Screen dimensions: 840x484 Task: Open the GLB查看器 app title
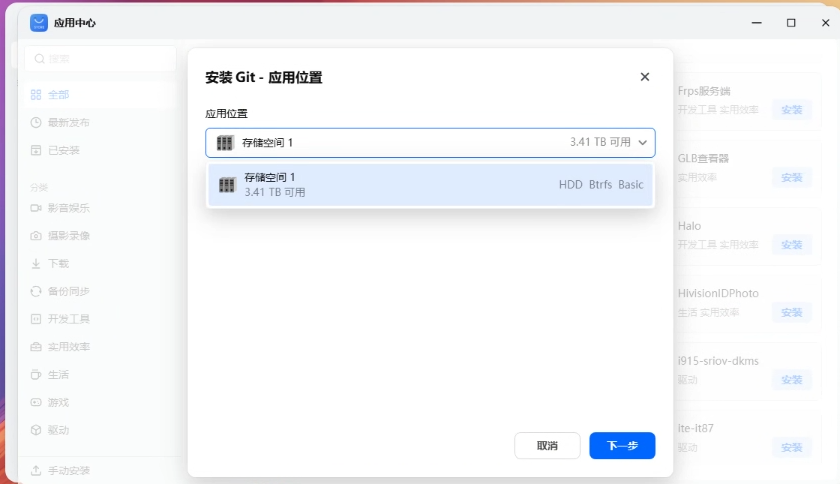tap(703, 159)
